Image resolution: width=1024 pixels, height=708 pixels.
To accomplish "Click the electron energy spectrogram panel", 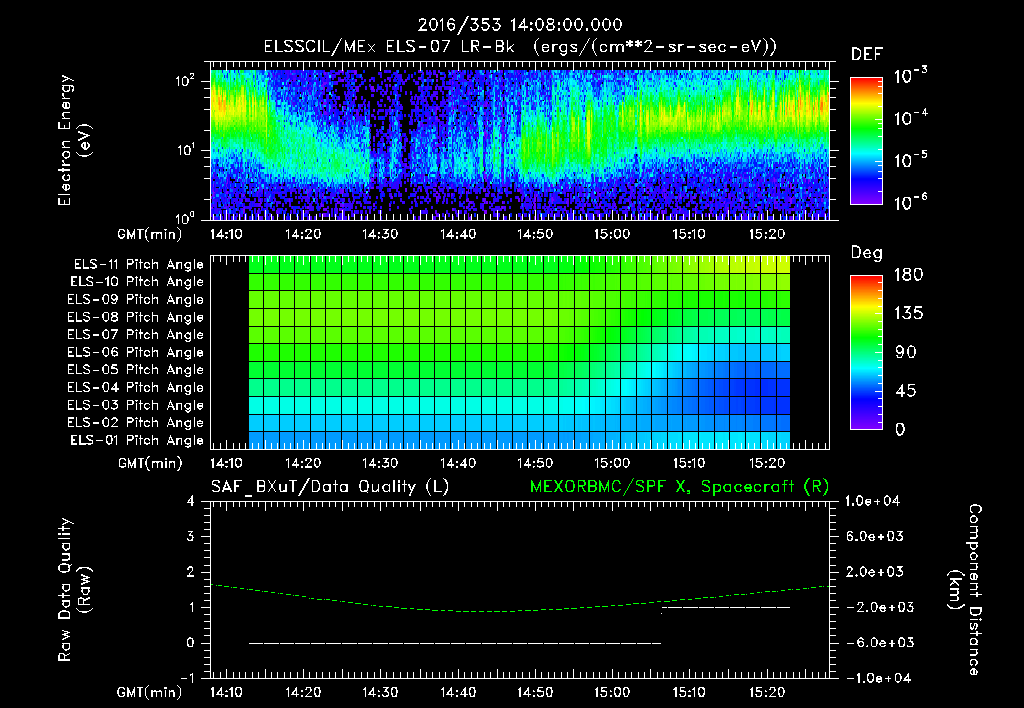I will [520, 141].
